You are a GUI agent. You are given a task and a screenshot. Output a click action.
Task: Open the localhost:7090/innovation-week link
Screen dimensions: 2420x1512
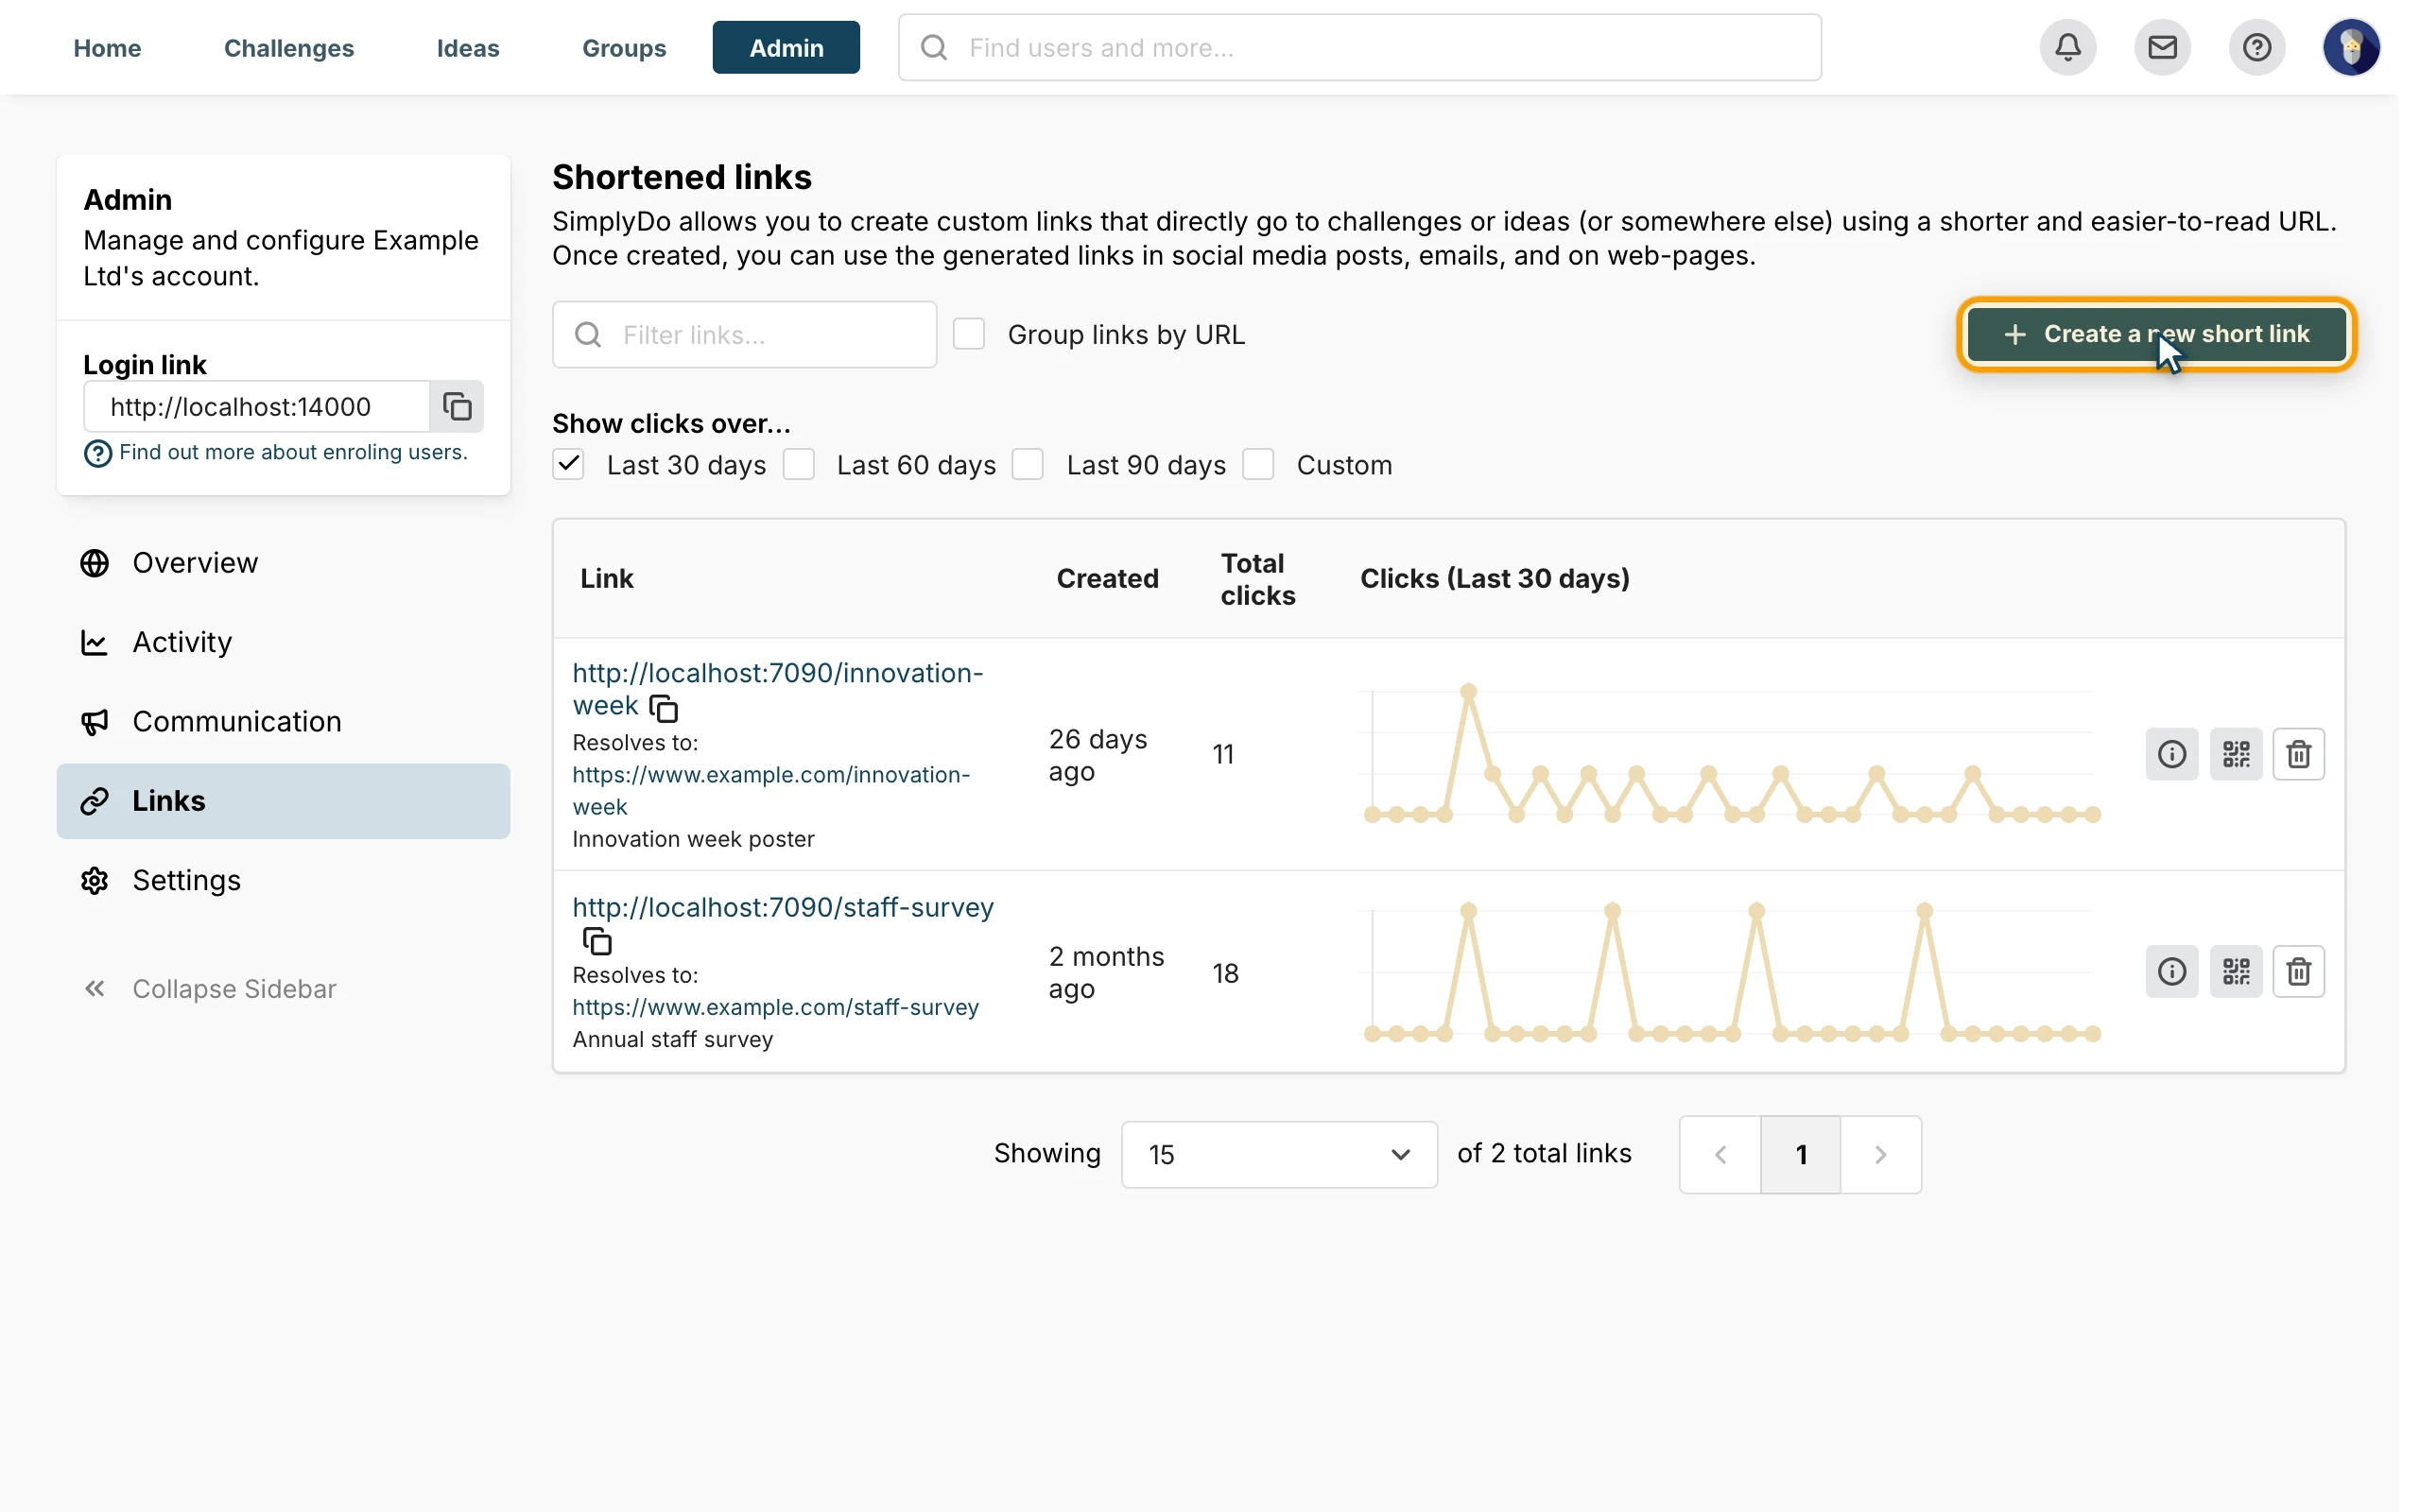point(777,689)
